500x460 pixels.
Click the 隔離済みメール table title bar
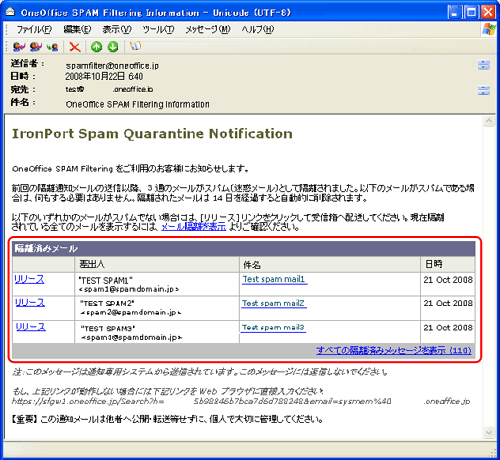pos(244,249)
